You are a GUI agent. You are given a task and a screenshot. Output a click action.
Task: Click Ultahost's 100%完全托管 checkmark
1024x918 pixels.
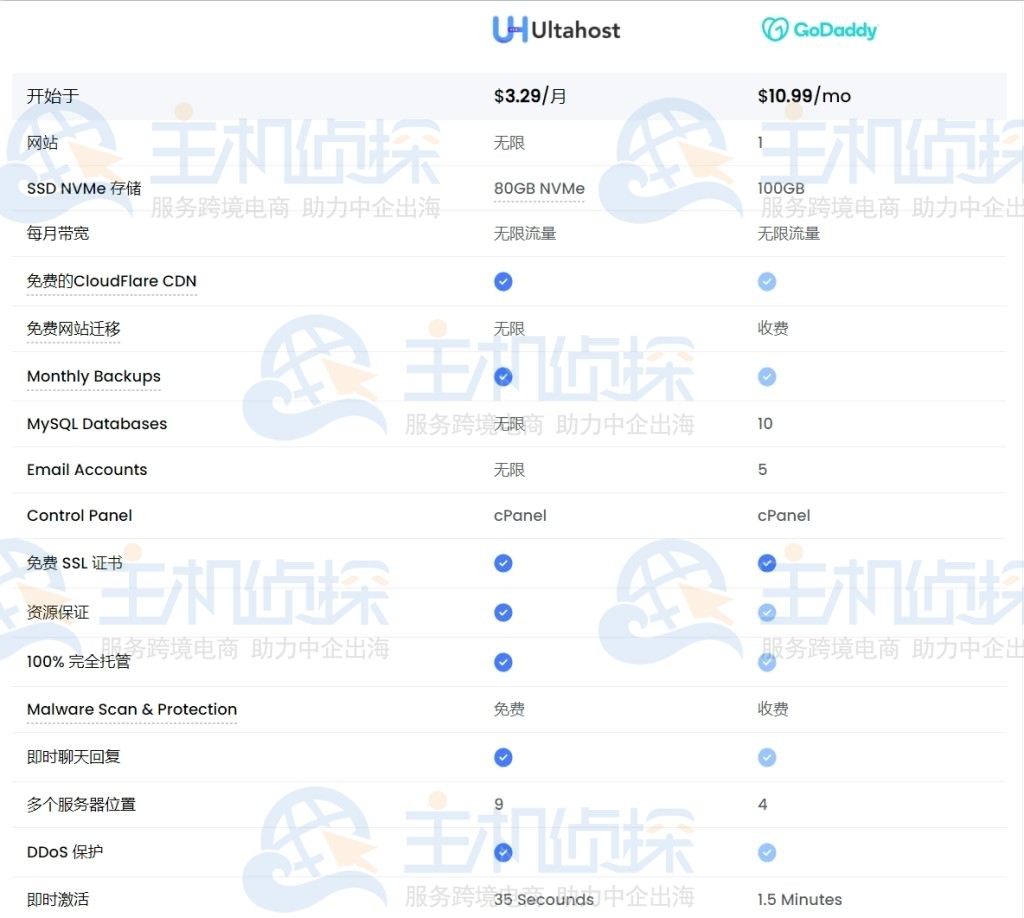(x=503, y=662)
